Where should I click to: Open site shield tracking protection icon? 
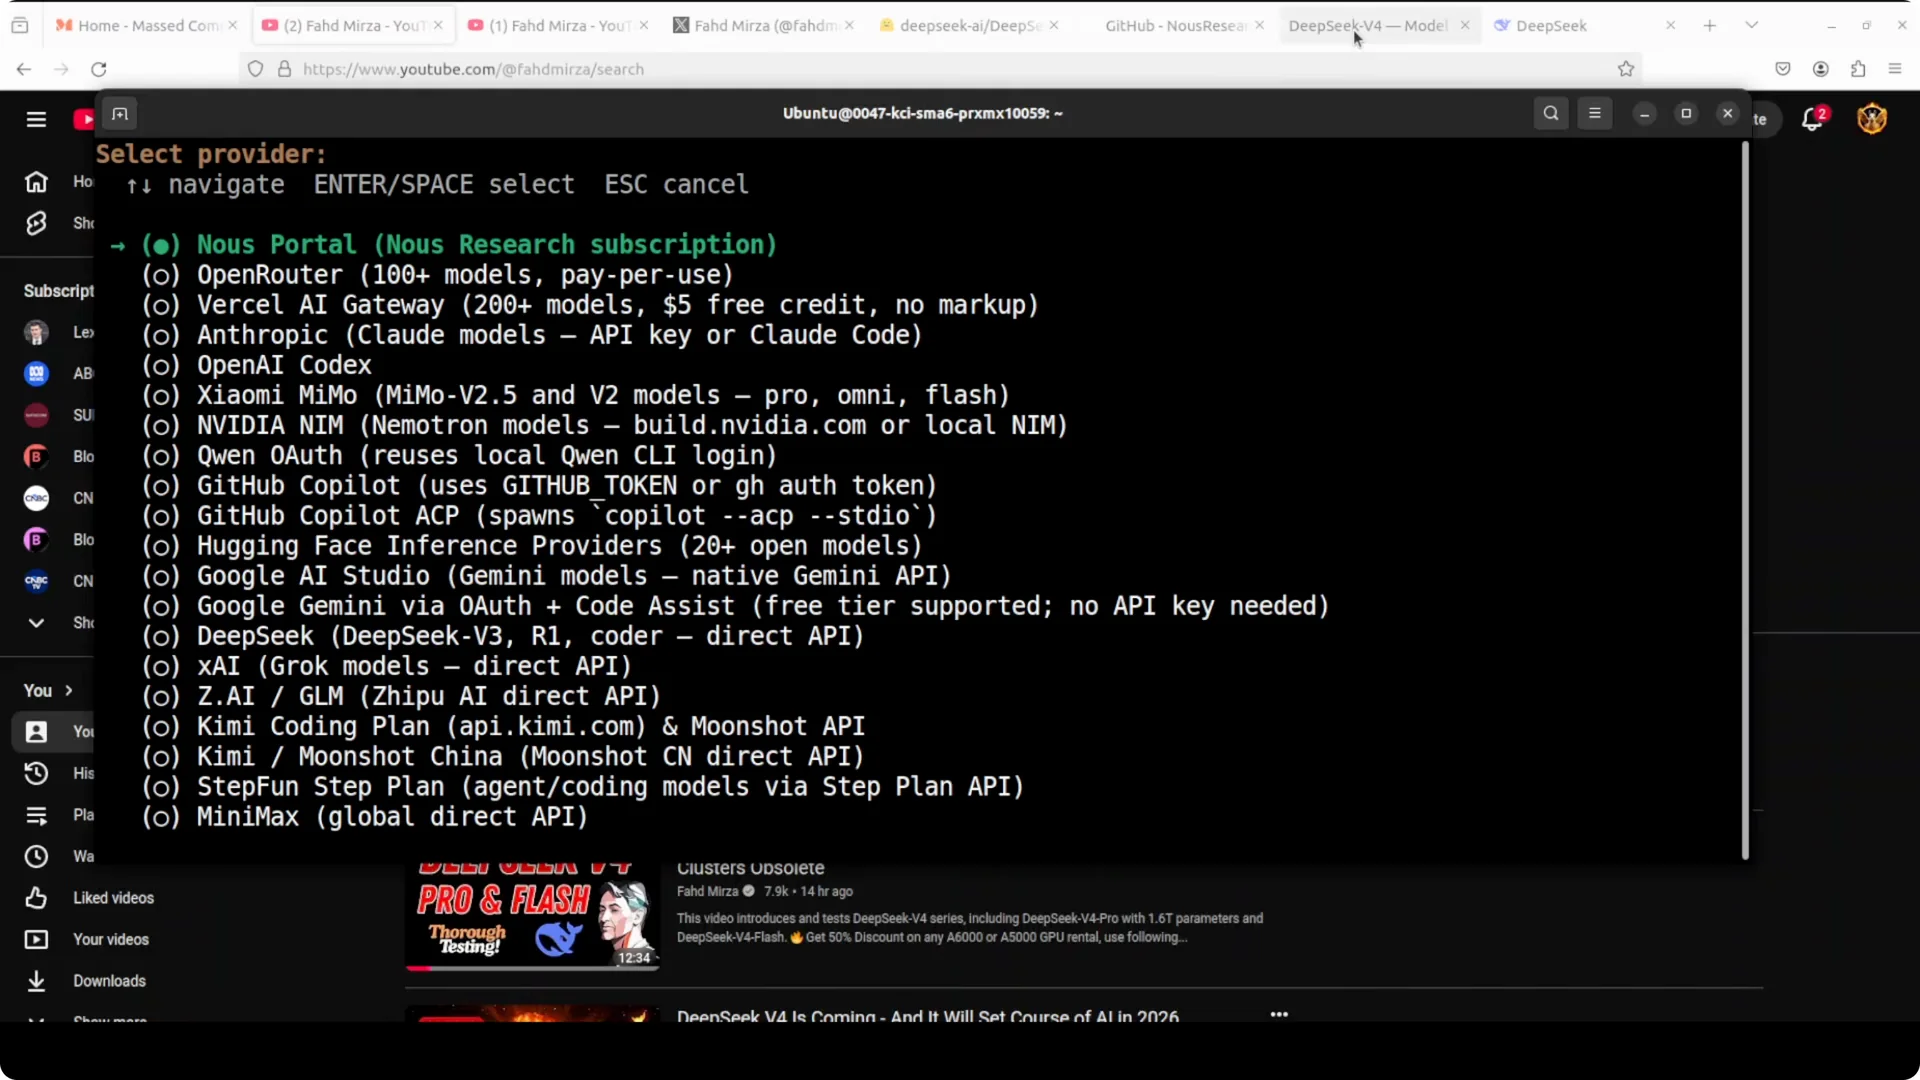(256, 69)
